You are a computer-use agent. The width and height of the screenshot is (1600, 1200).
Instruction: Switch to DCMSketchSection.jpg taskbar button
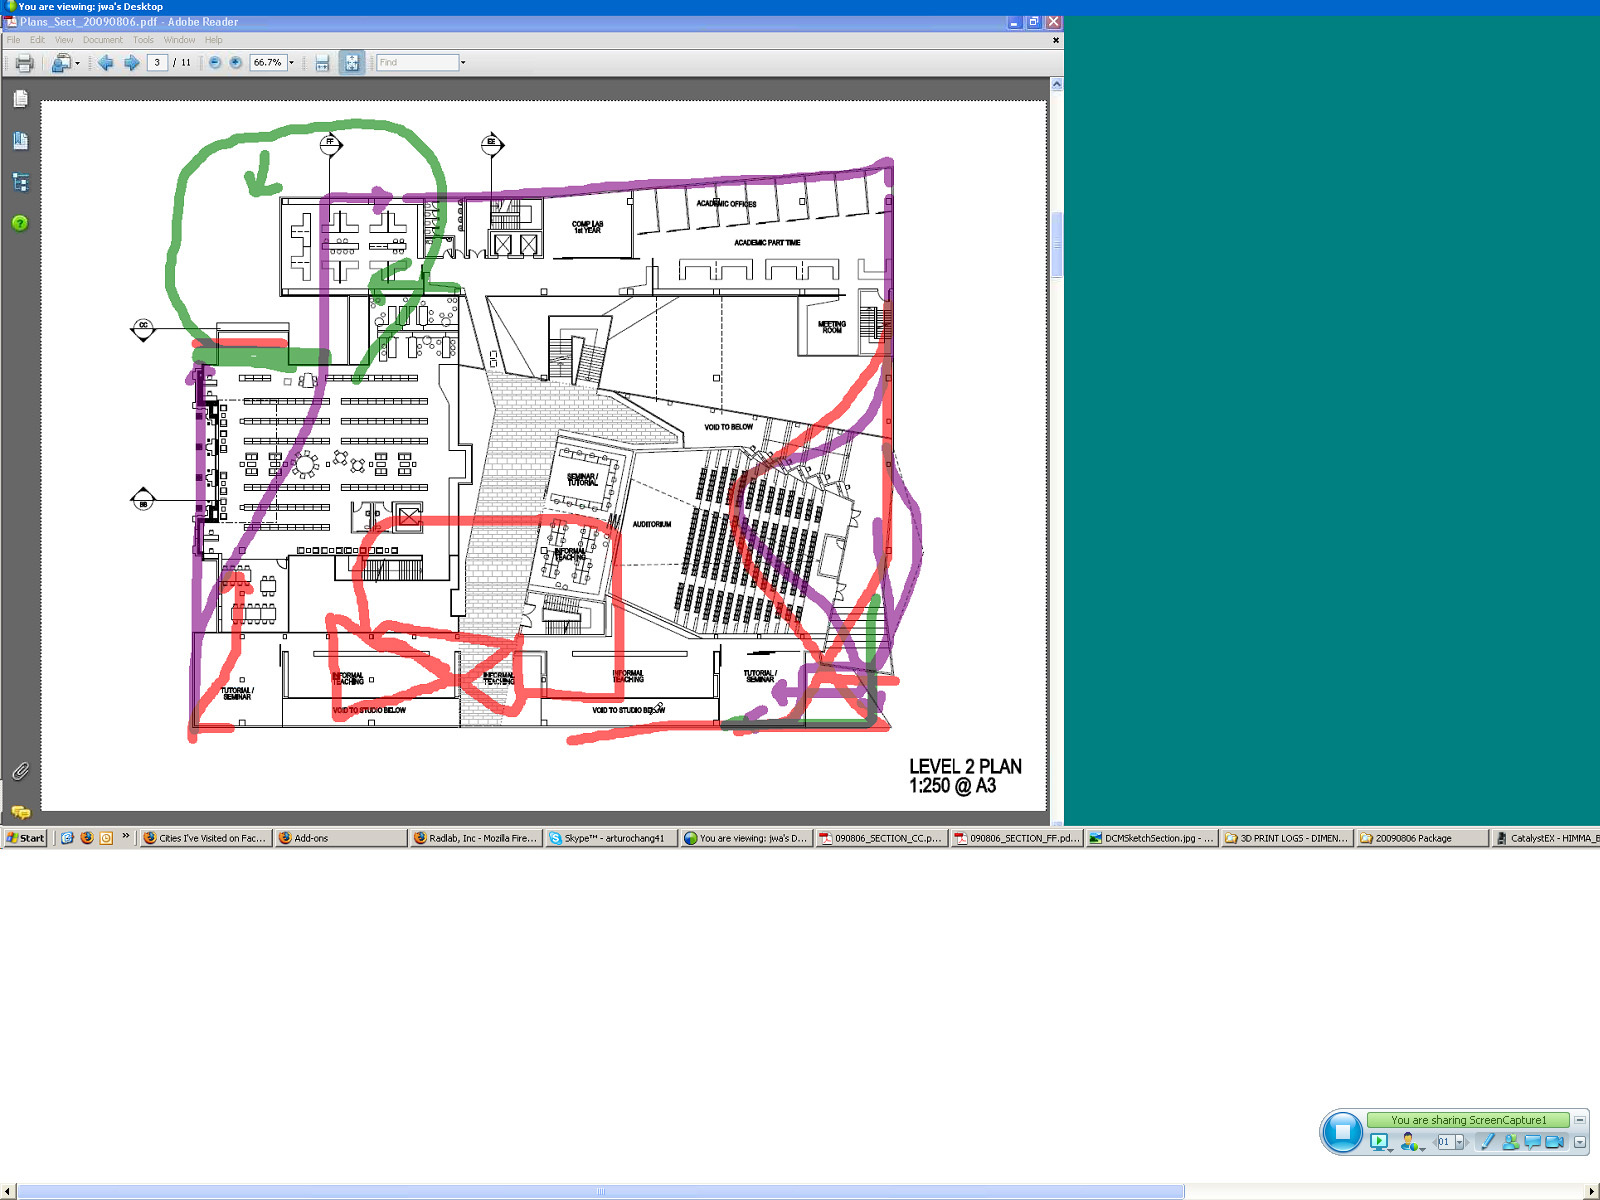[x=1151, y=838]
